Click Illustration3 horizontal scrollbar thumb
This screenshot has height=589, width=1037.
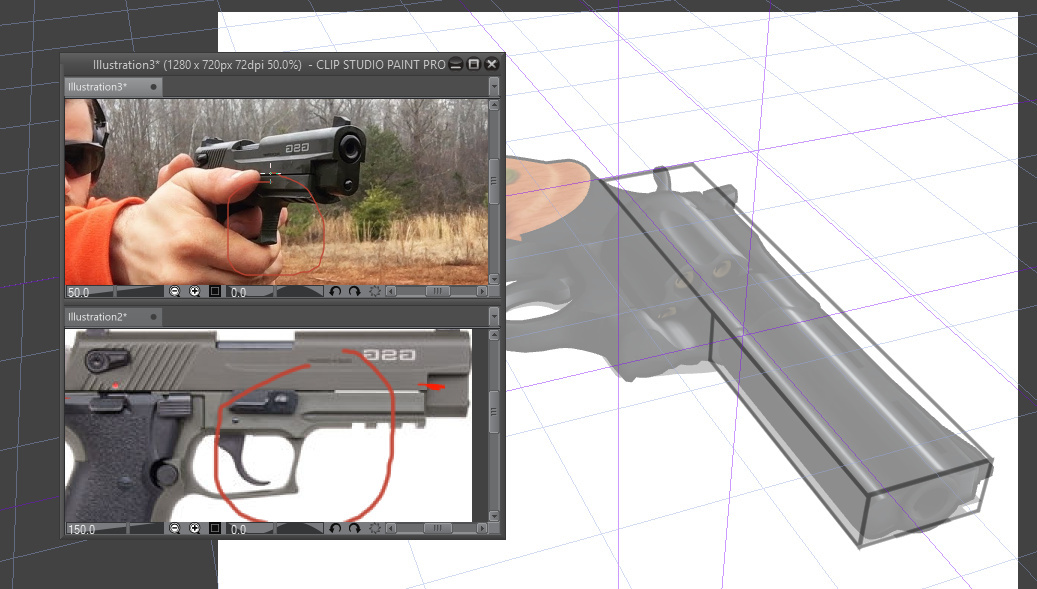437,292
